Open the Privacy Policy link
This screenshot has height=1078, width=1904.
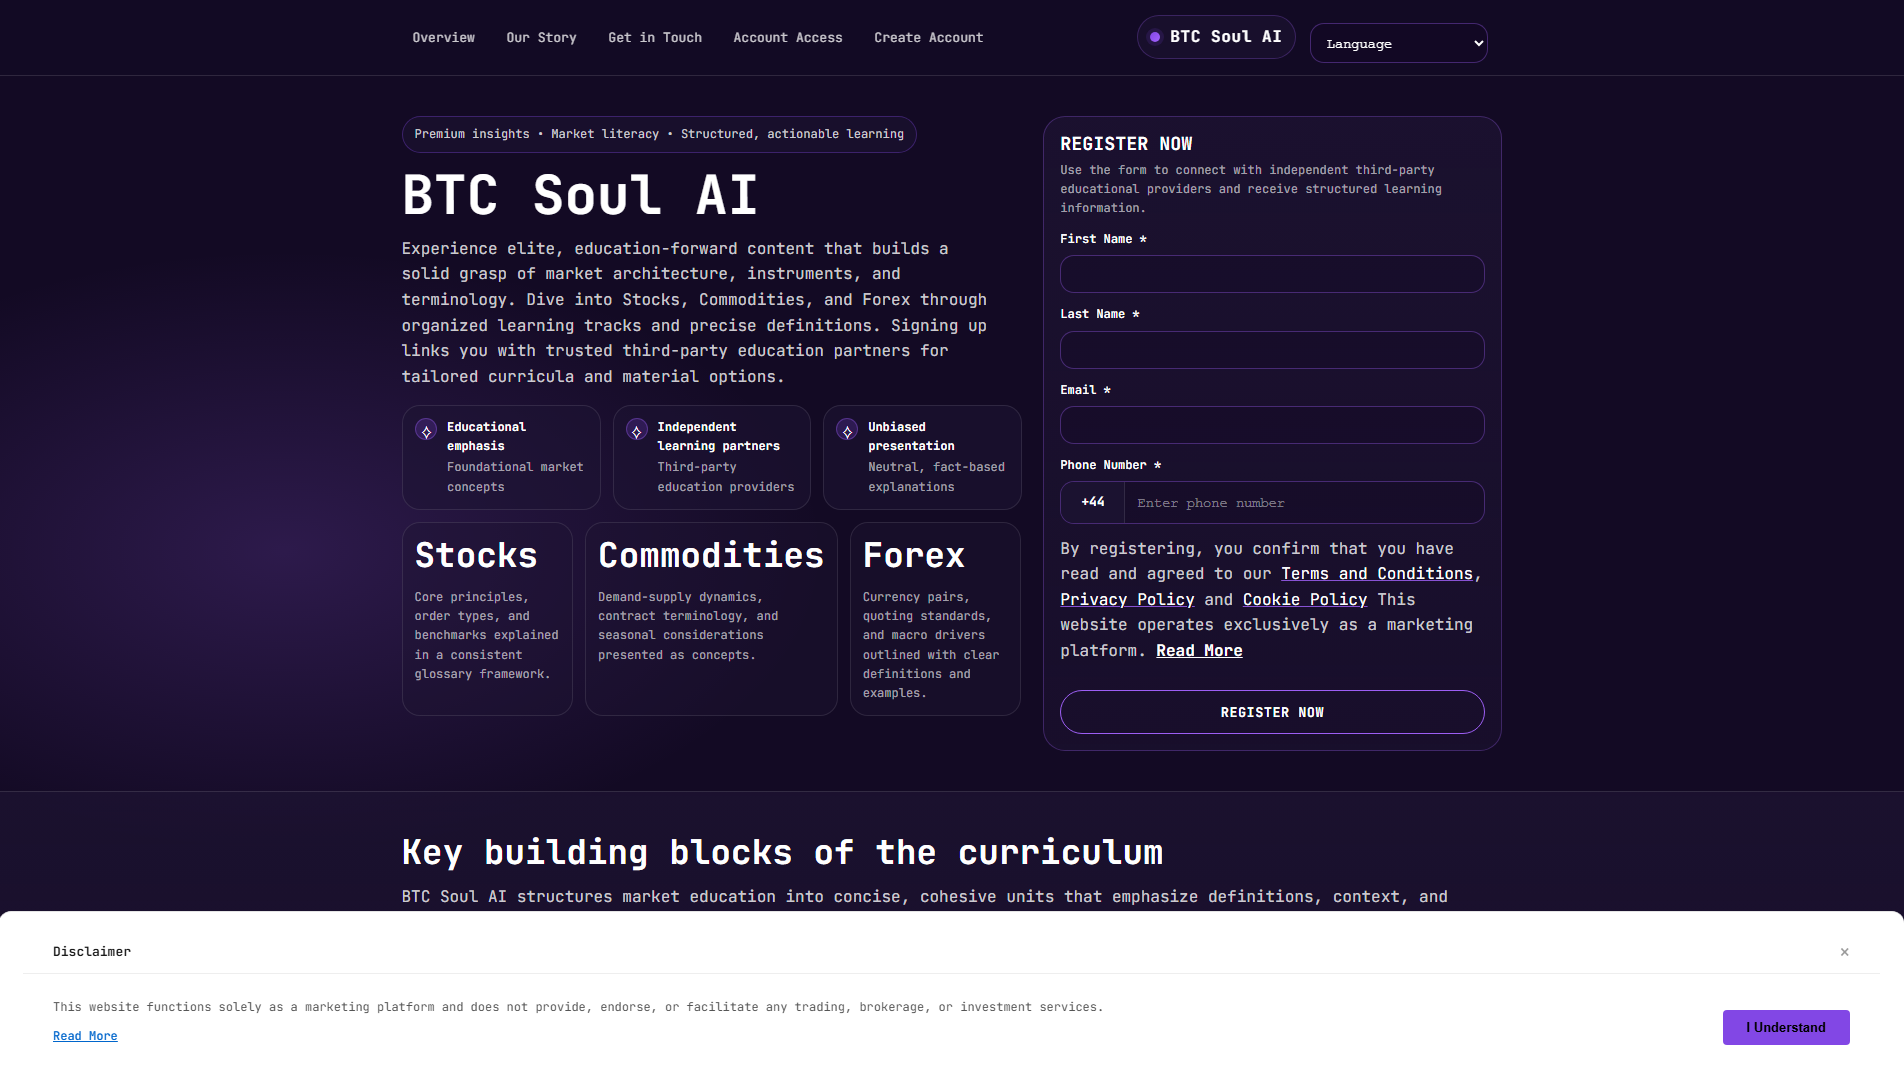pos(1127,600)
